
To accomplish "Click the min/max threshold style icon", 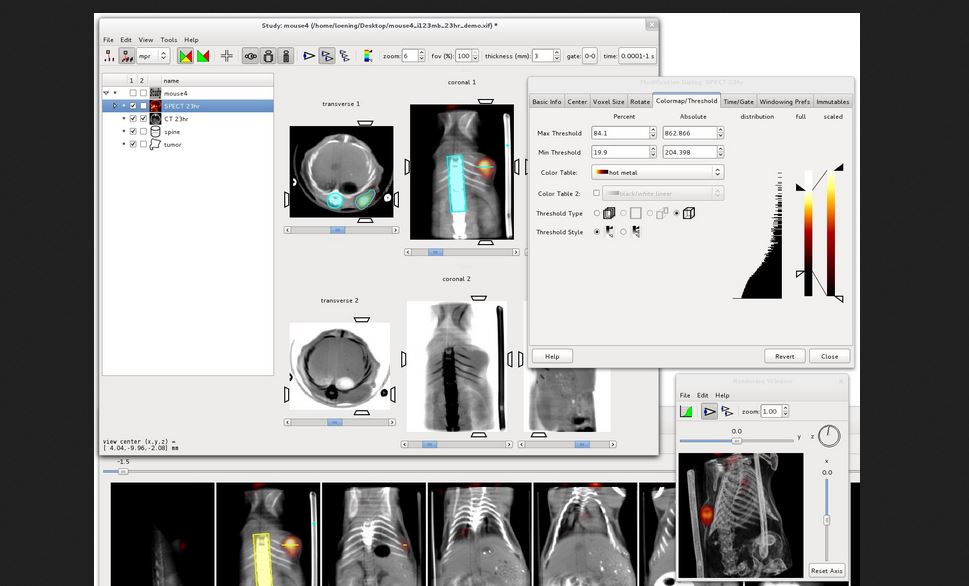I will click(610, 232).
